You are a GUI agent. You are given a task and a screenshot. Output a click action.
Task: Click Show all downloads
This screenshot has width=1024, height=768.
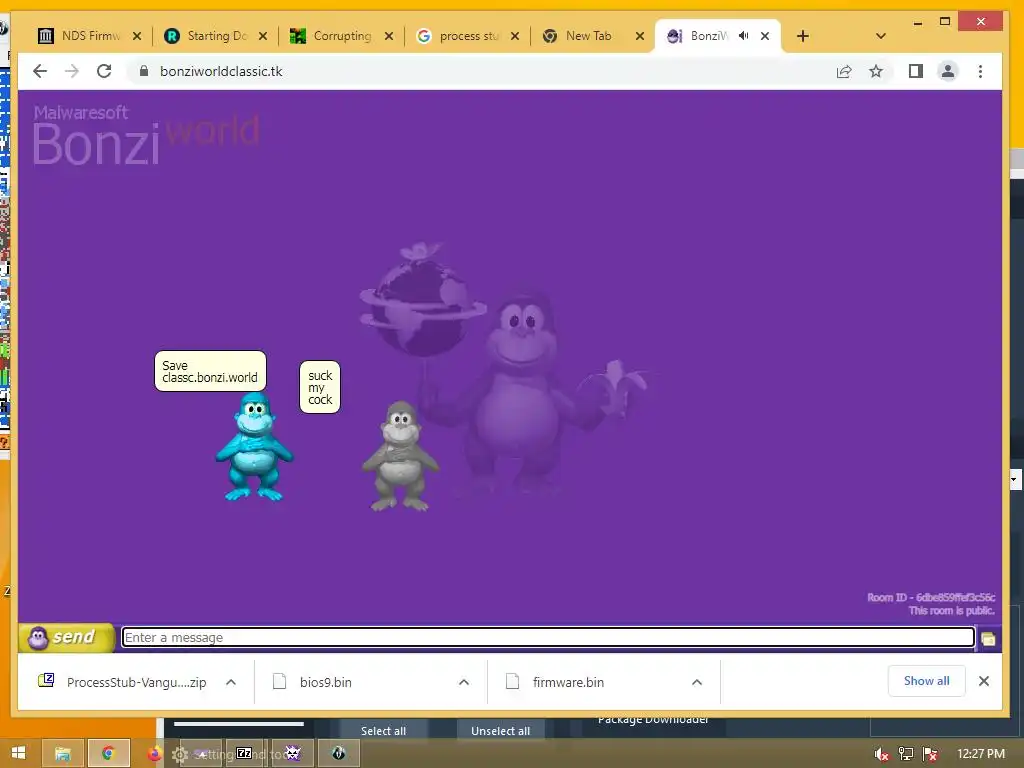926,681
